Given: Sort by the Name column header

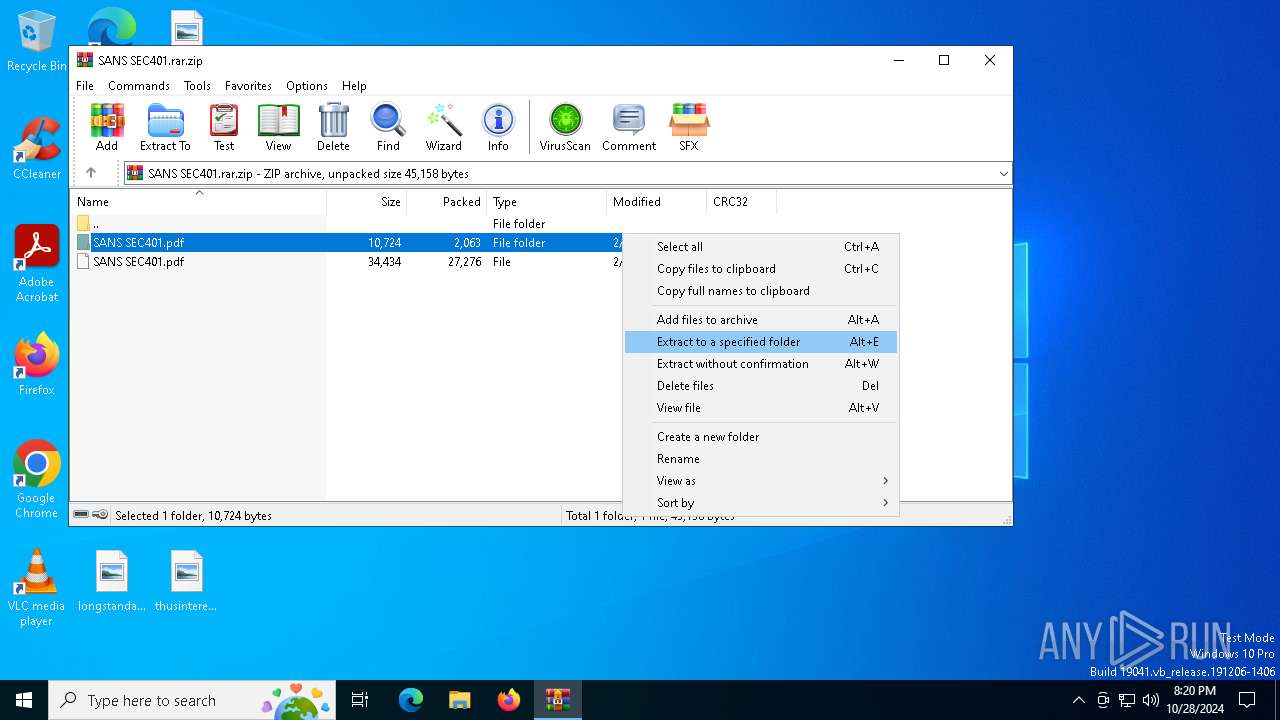Looking at the screenshot, I should click(198, 202).
